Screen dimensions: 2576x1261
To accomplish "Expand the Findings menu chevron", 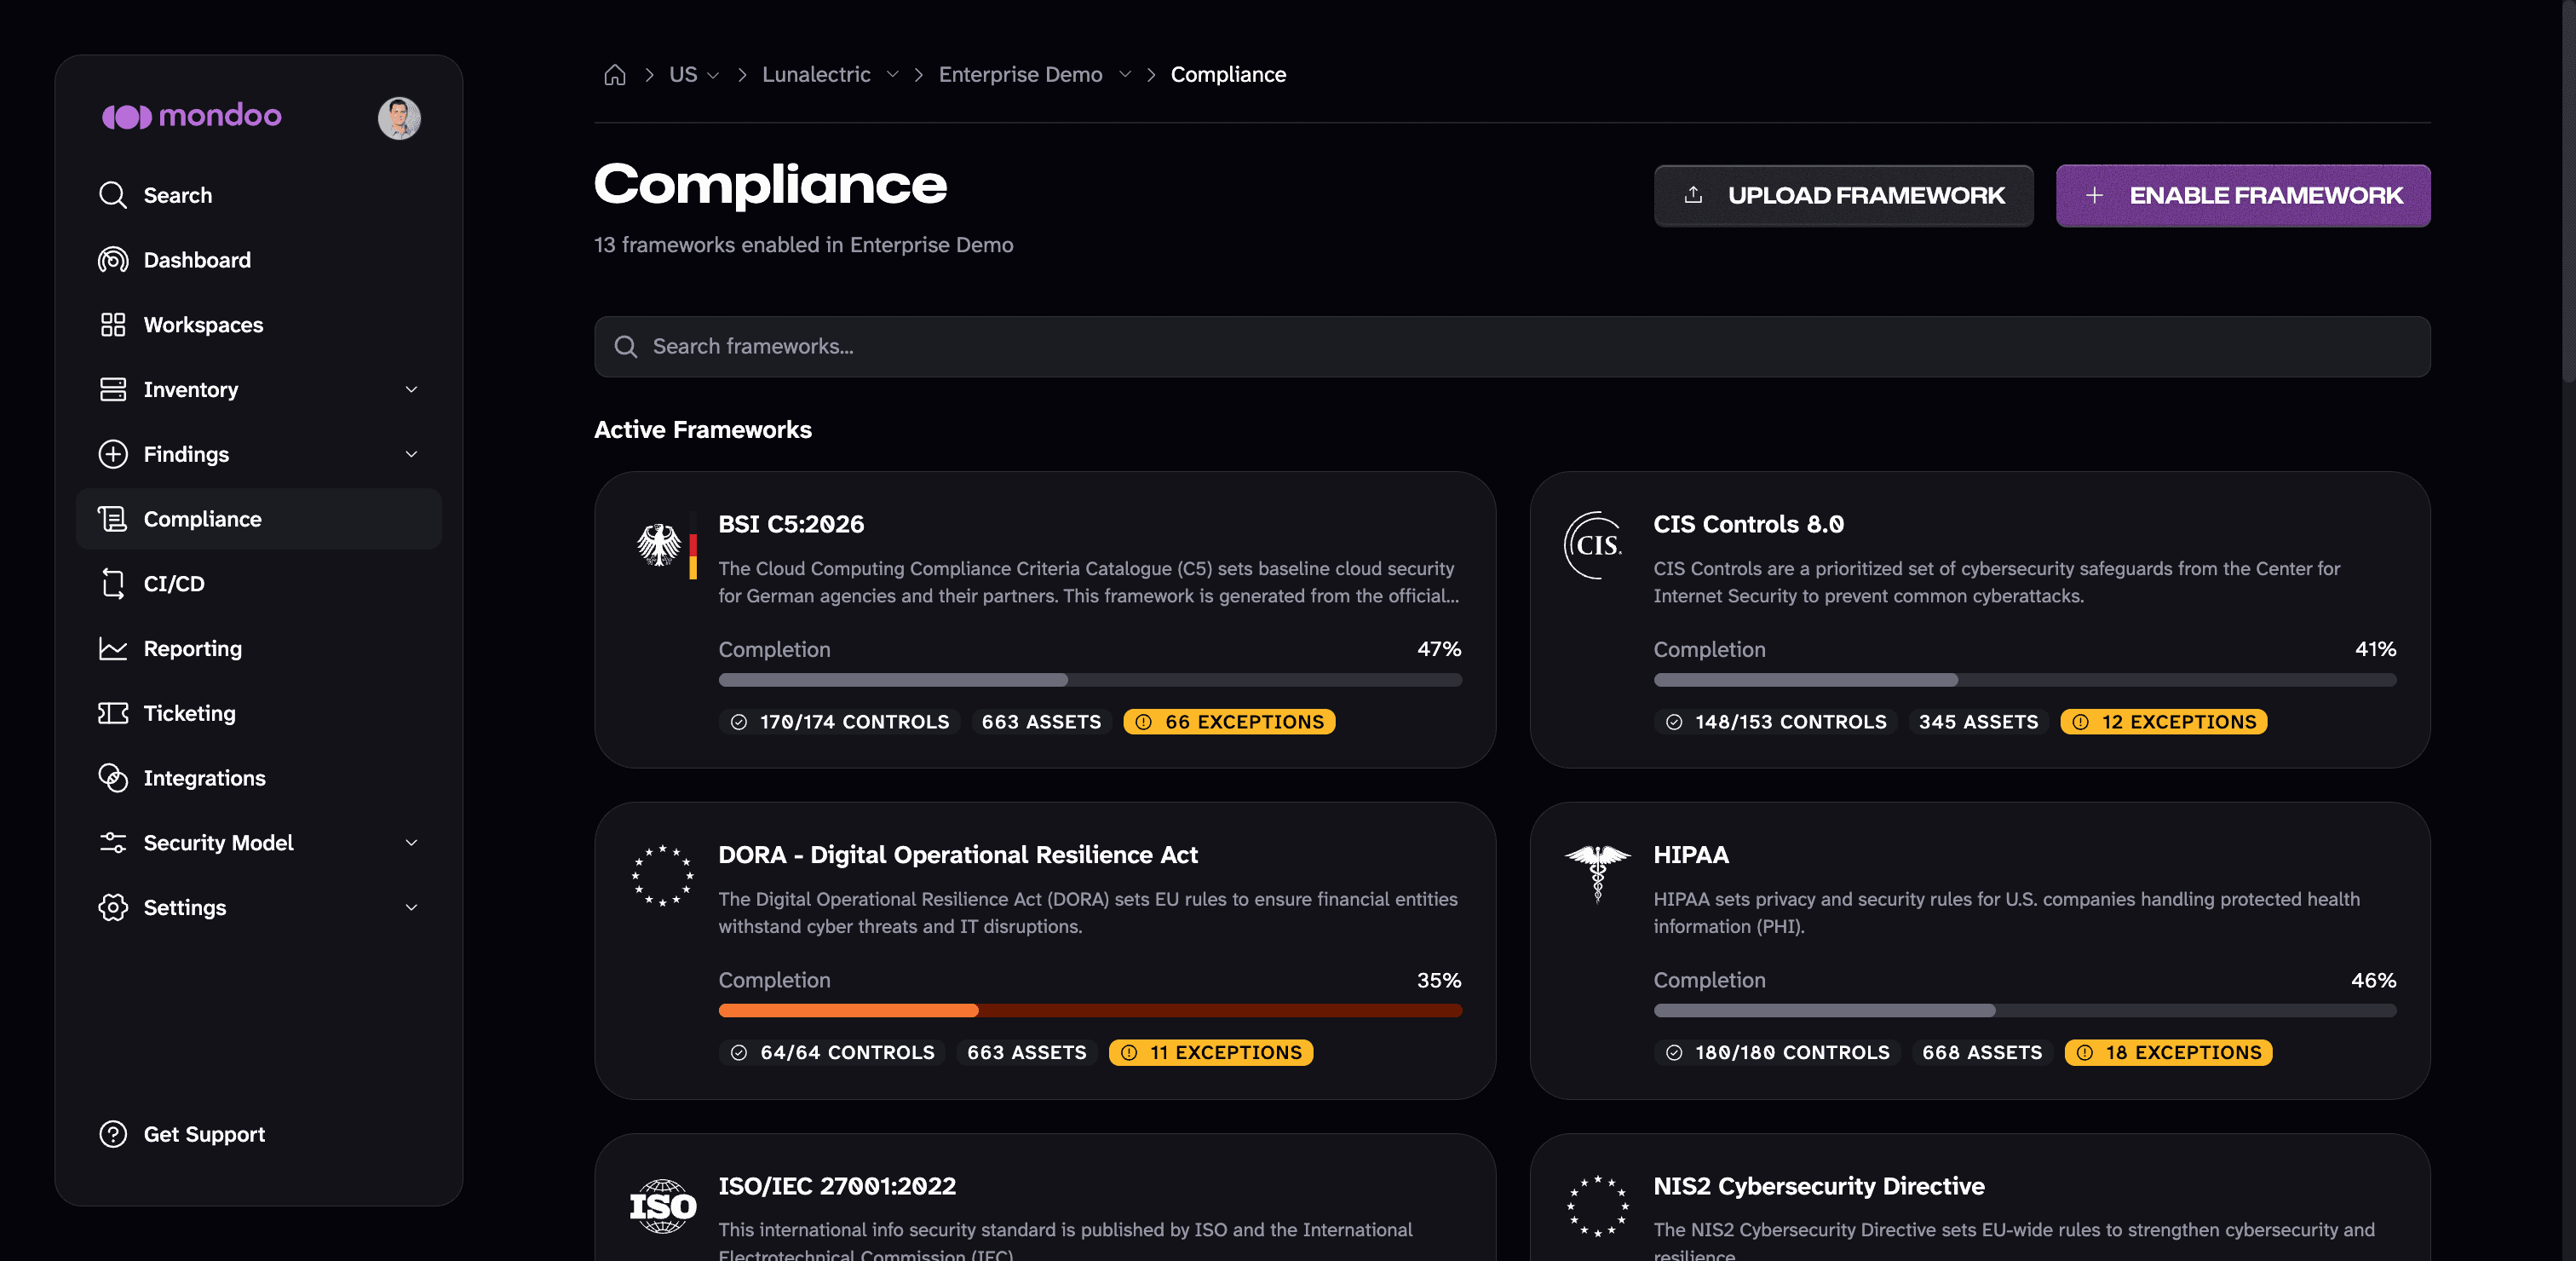I will (411, 454).
